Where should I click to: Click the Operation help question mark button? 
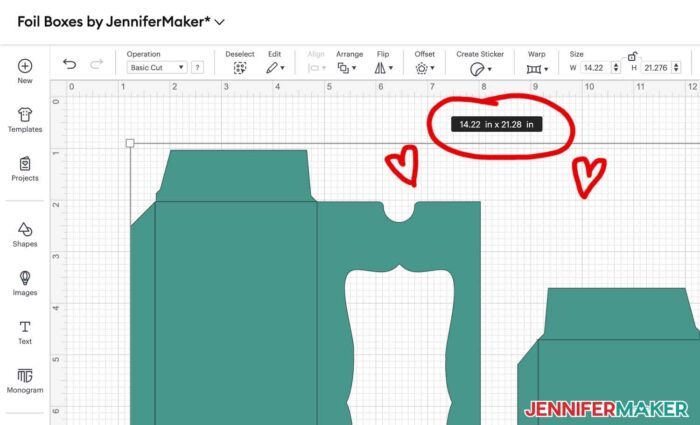(197, 67)
